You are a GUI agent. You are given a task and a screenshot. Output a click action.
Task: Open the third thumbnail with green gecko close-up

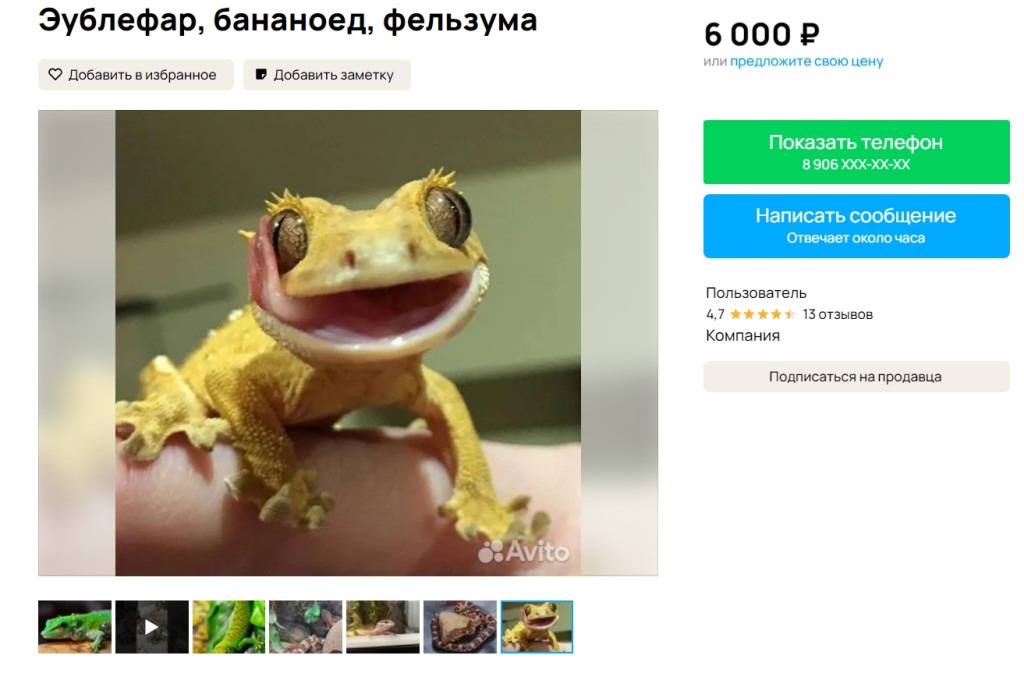(229, 627)
